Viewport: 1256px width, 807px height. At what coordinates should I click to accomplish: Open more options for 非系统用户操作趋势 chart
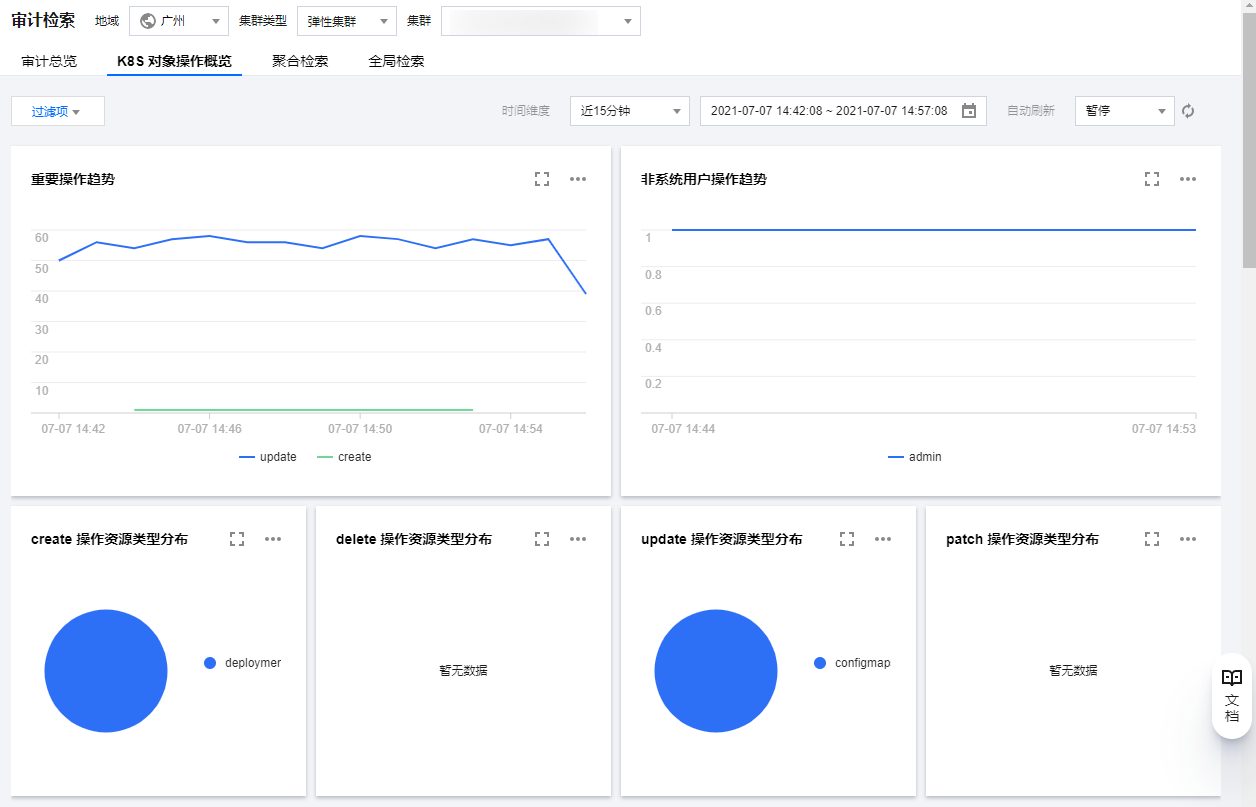pos(1188,179)
